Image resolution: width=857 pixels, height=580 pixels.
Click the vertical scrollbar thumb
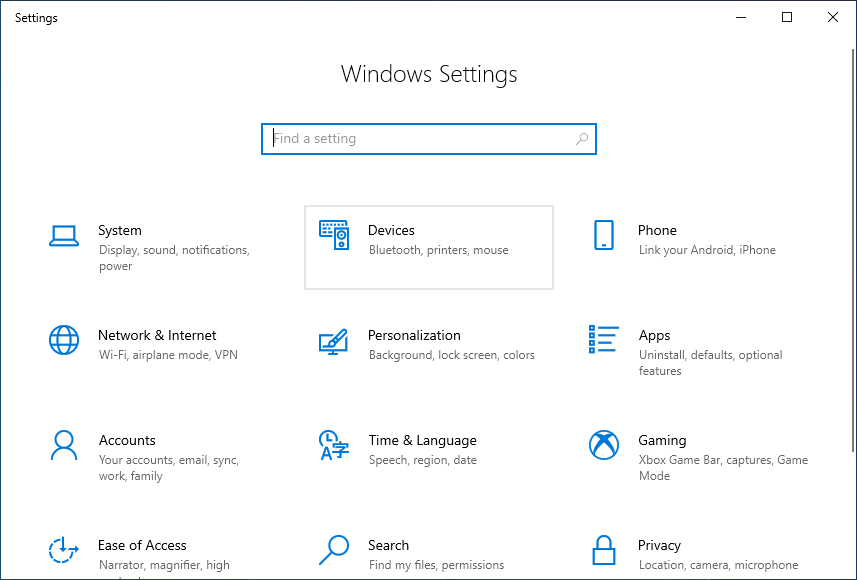coord(853,250)
